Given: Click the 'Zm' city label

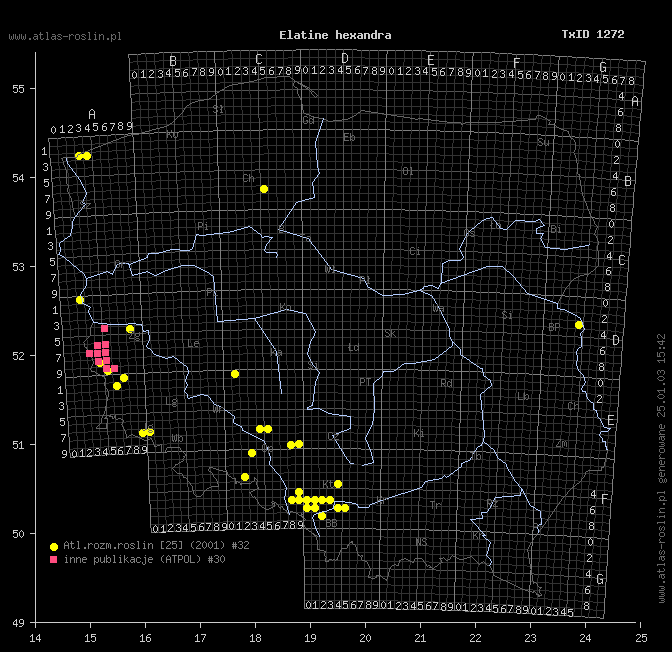Looking at the screenshot, I should (x=562, y=444).
